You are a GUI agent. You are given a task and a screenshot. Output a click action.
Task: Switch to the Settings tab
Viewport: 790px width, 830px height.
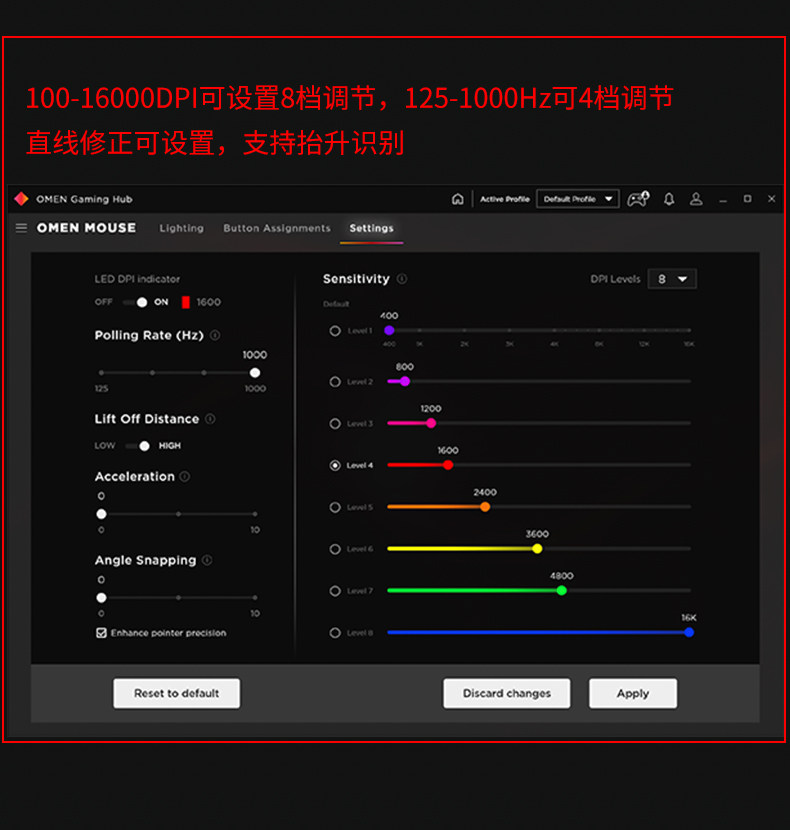[371, 228]
